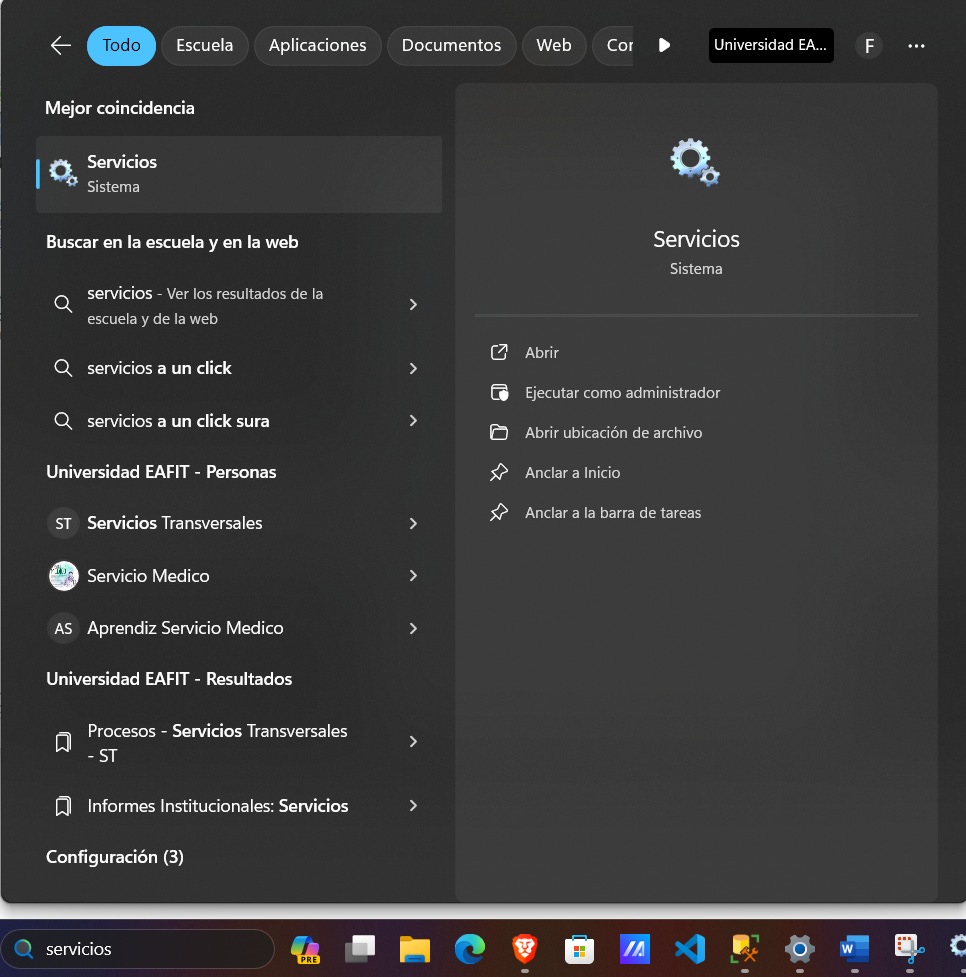Open the Aplicaciones filter tab
This screenshot has height=977, width=966.
(x=317, y=45)
